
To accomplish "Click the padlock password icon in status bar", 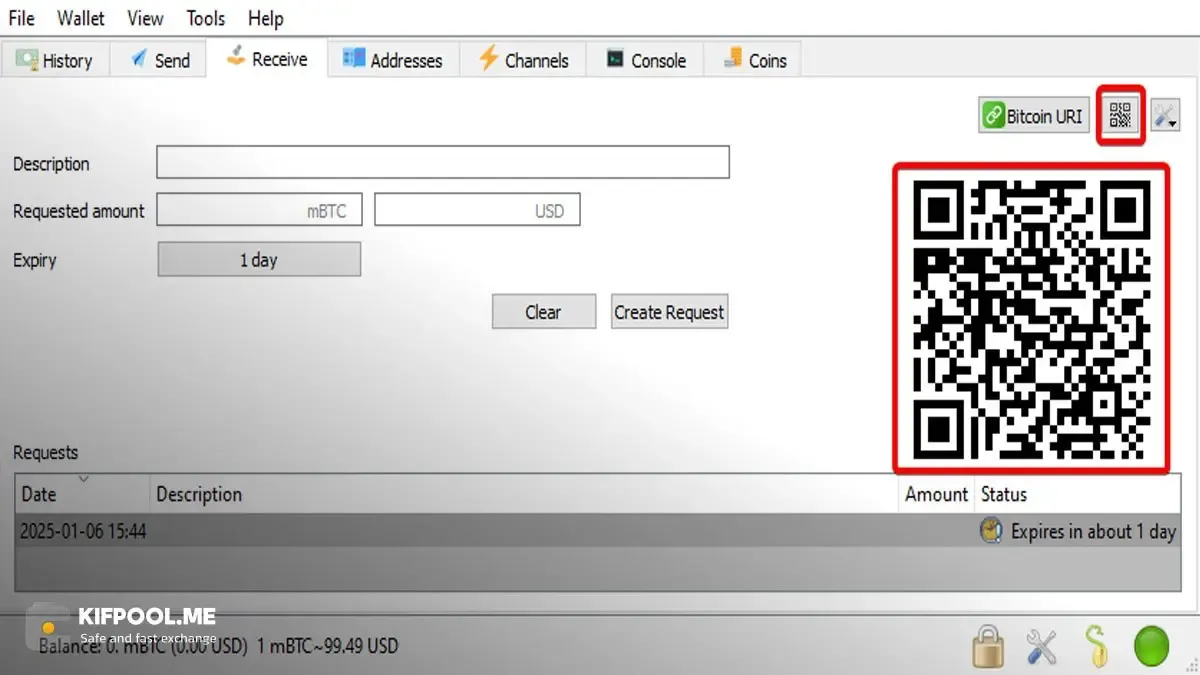I will (x=988, y=647).
